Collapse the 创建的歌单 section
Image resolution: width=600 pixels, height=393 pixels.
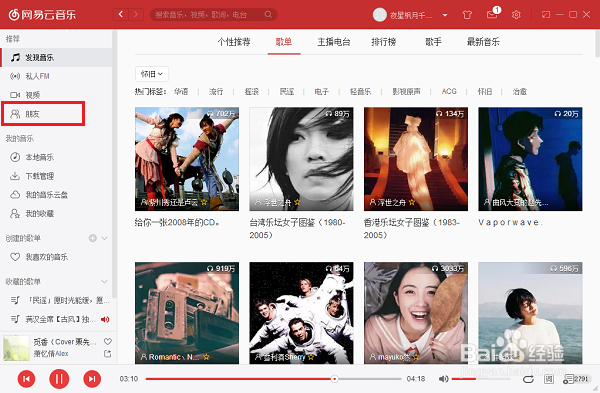104,238
